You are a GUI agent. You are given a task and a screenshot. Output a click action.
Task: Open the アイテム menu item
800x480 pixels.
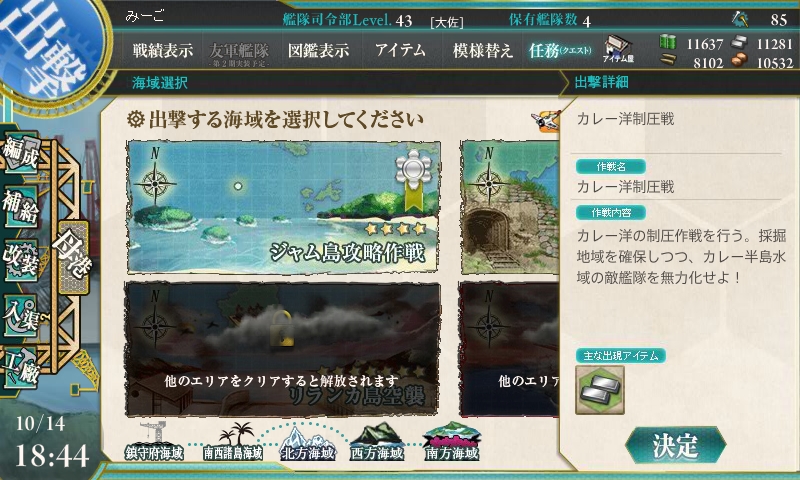tap(400, 50)
